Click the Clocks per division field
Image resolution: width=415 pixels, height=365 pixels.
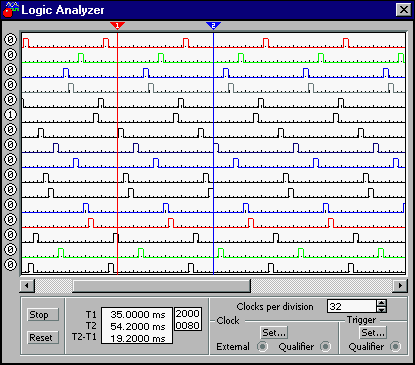[352, 306]
